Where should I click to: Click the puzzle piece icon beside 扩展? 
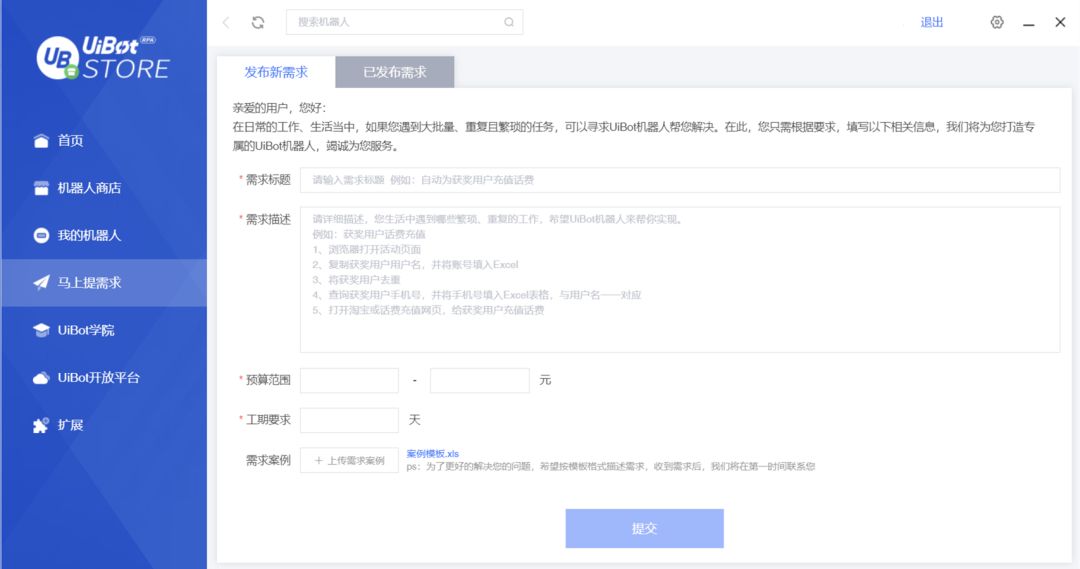[41, 425]
